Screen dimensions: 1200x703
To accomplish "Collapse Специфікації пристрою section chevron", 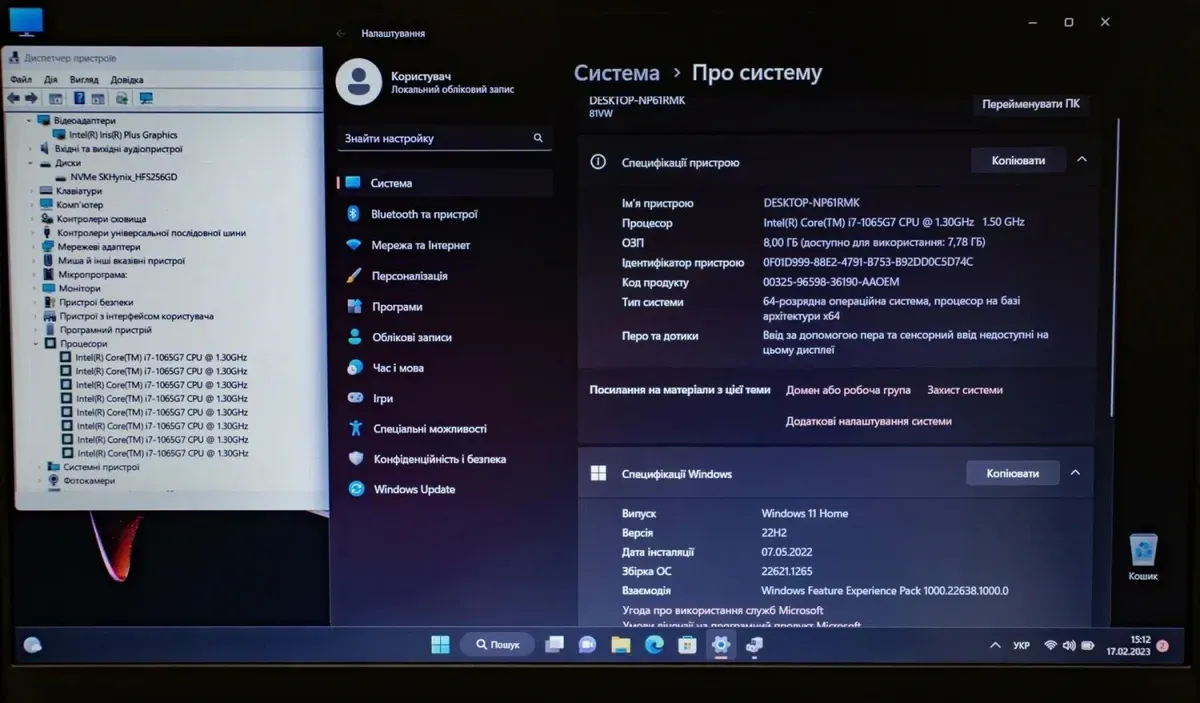I will click(1081, 160).
